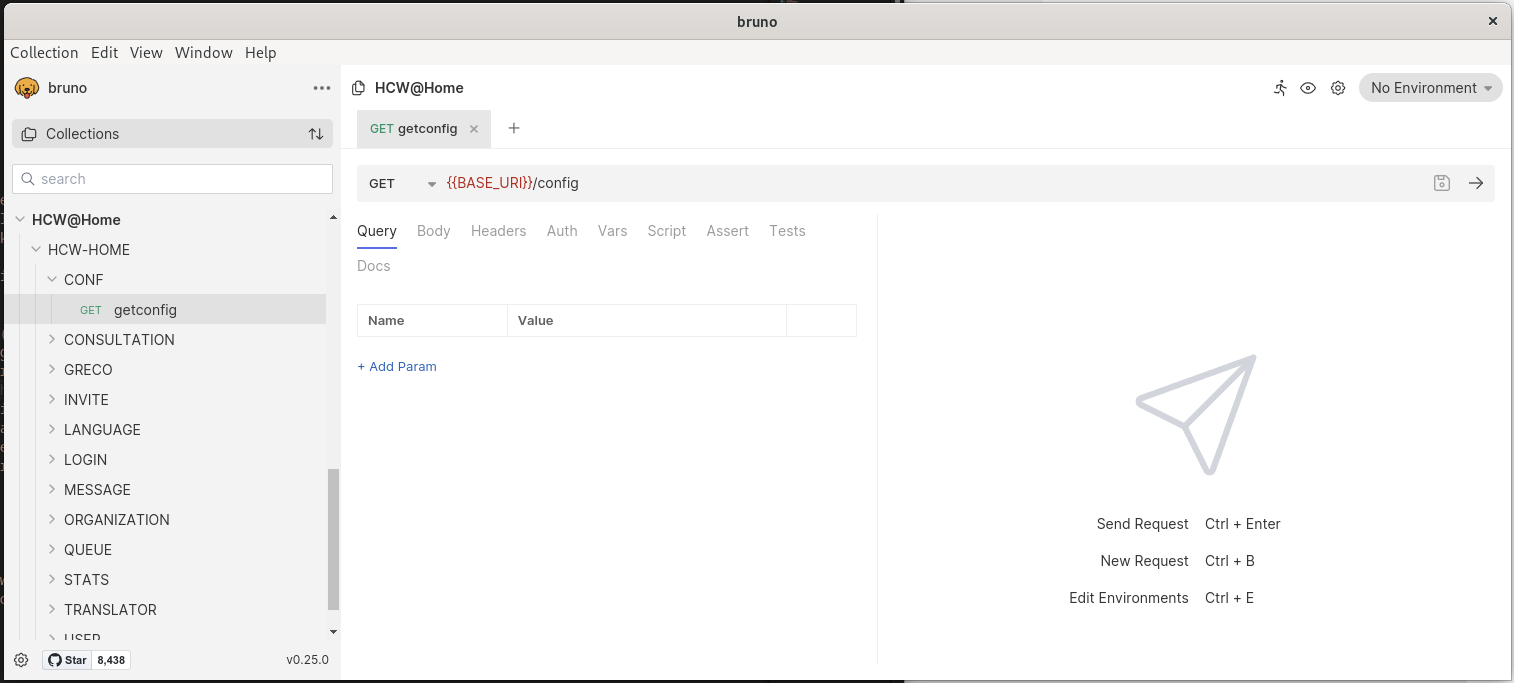This screenshot has width=1514, height=683.
Task: Switch to the Body tab
Action: [434, 231]
